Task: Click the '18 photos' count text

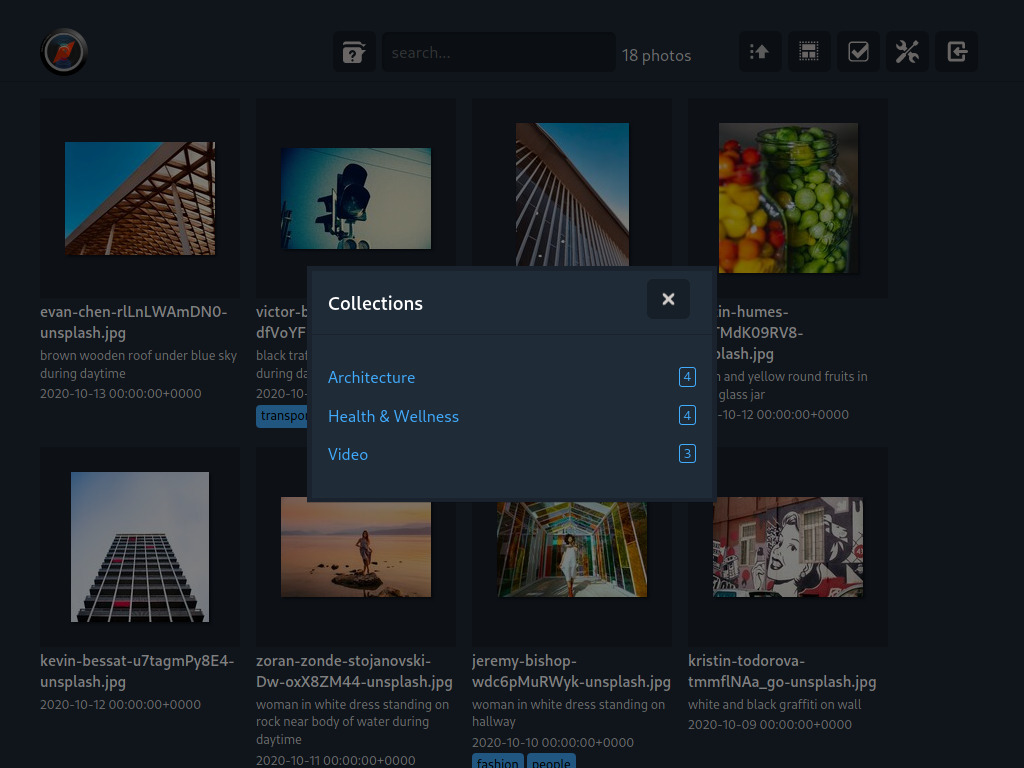Action: click(656, 56)
